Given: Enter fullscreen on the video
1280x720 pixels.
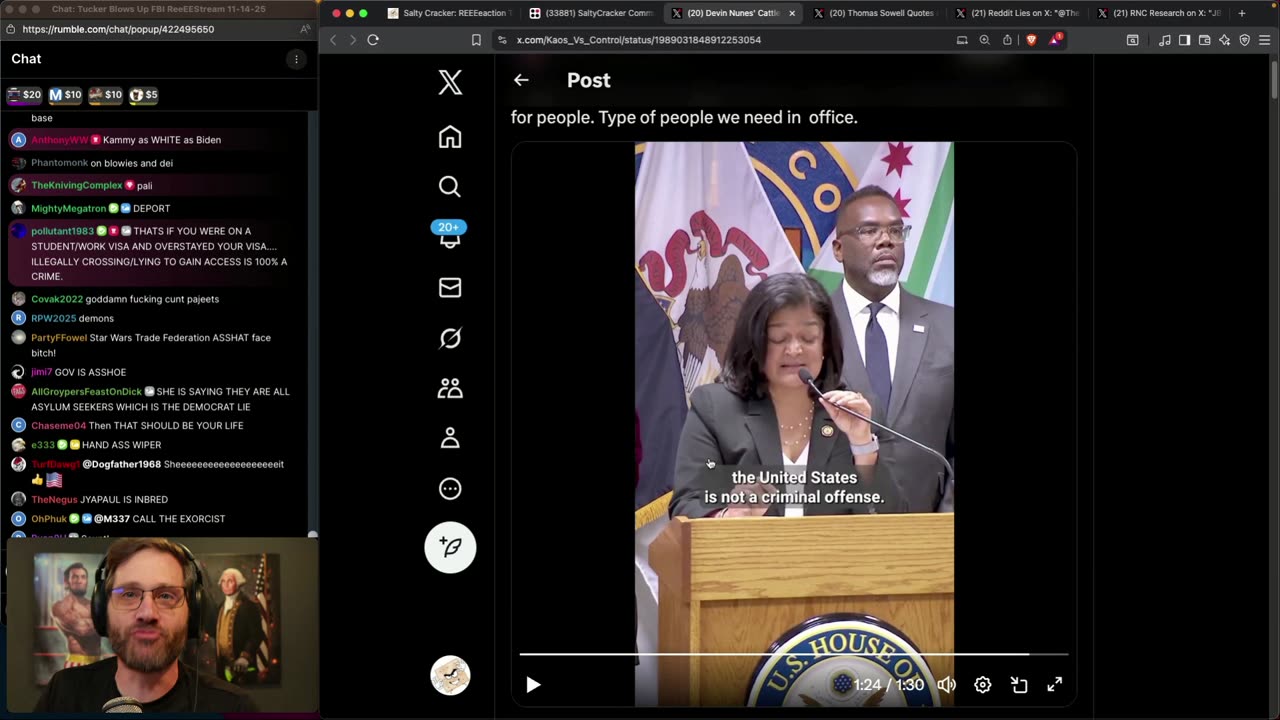Looking at the screenshot, I should tap(1055, 685).
